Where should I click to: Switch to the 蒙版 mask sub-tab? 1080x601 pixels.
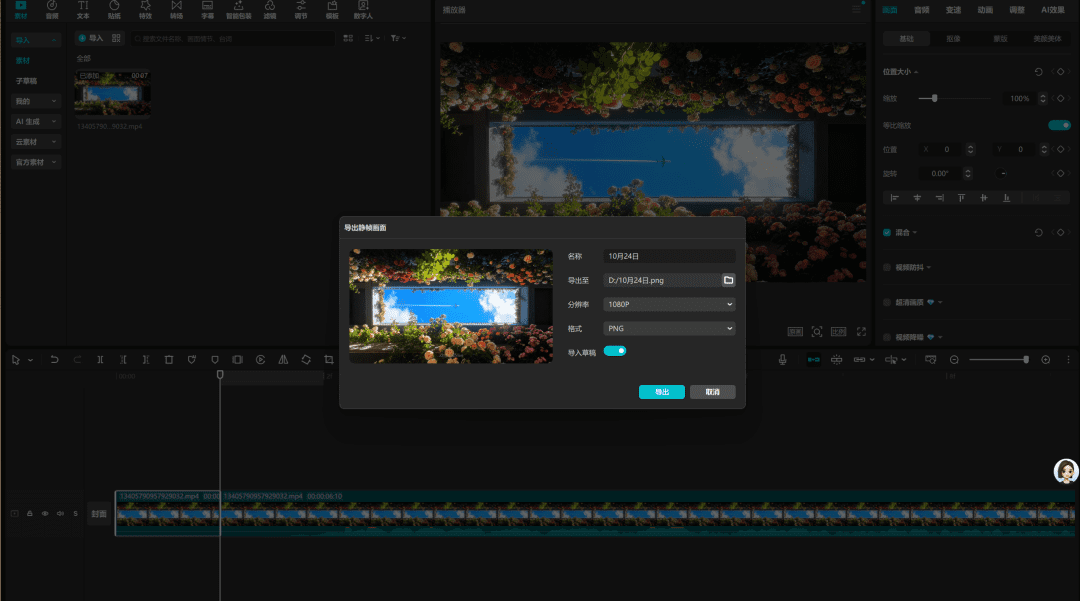point(1000,39)
